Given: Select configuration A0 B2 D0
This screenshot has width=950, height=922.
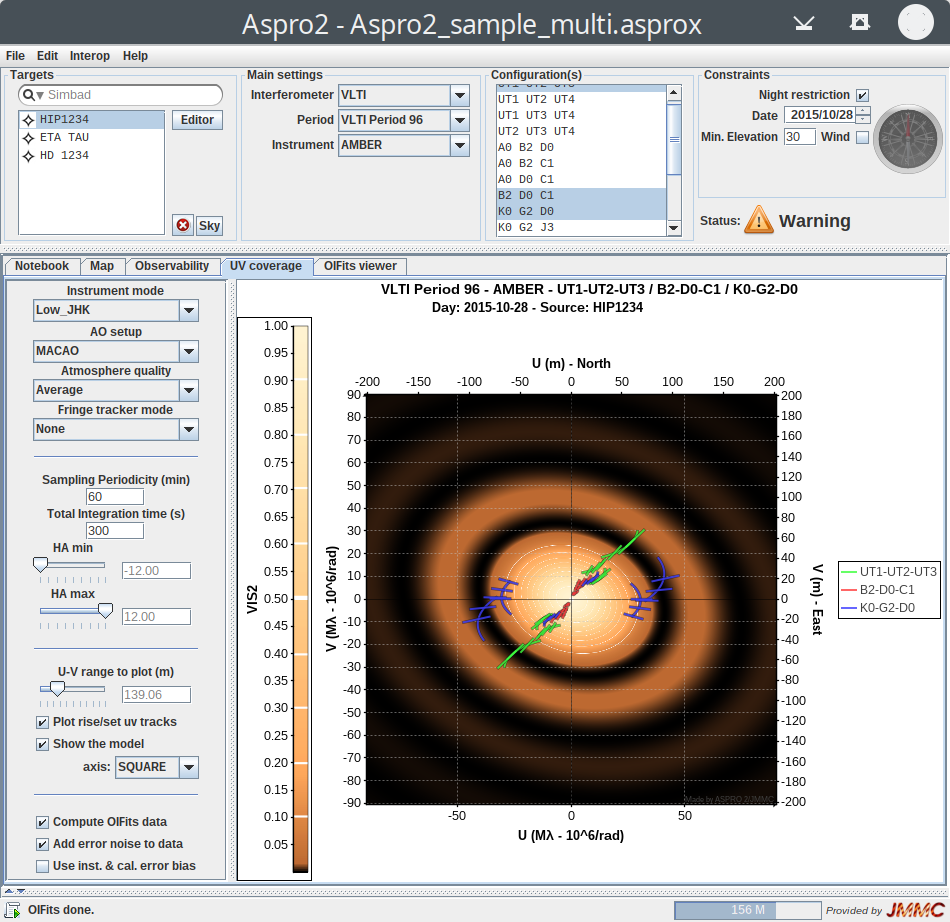Looking at the screenshot, I should click(581, 147).
